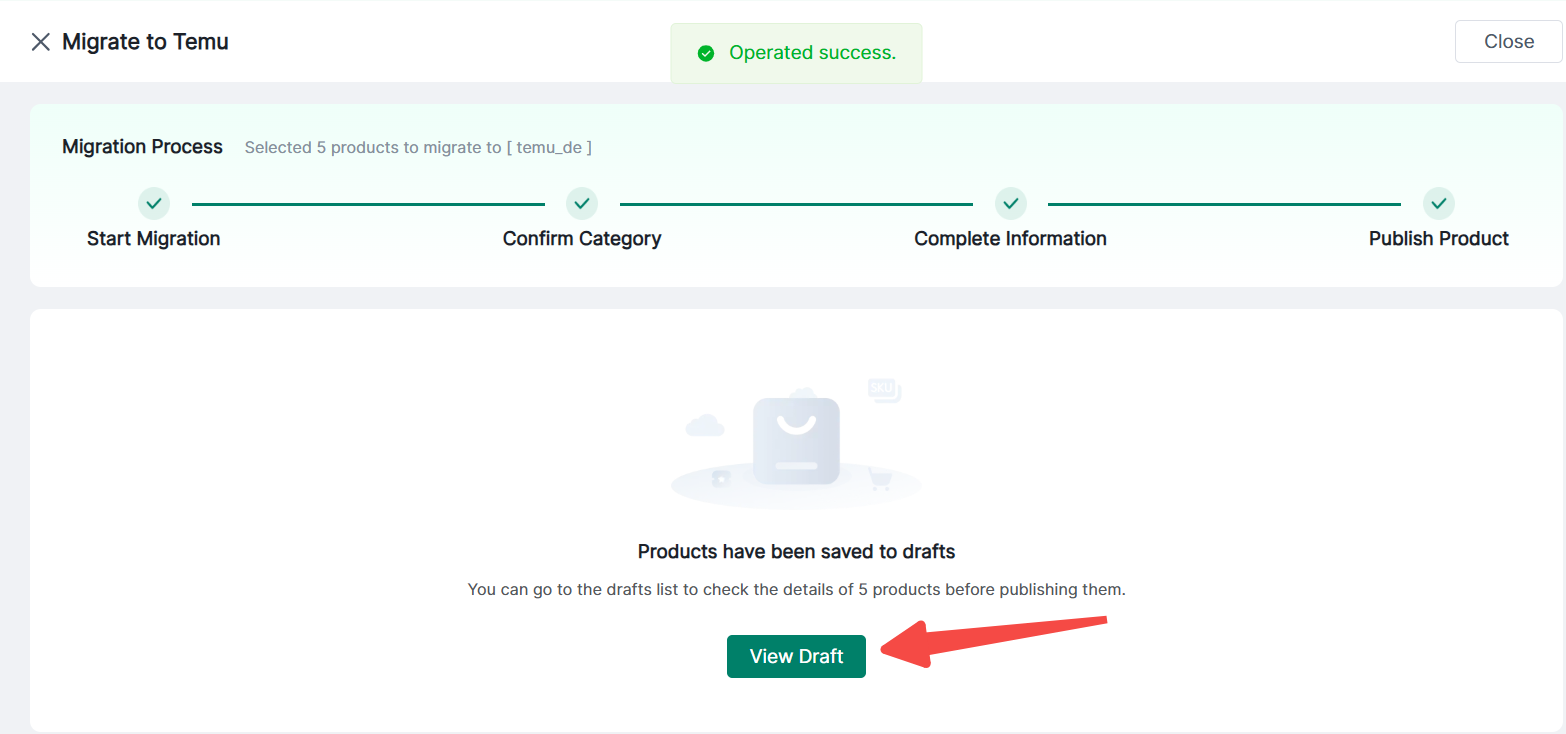Click the Confirm Category step checkmark circle
This screenshot has height=734, width=1566.
coord(582,203)
